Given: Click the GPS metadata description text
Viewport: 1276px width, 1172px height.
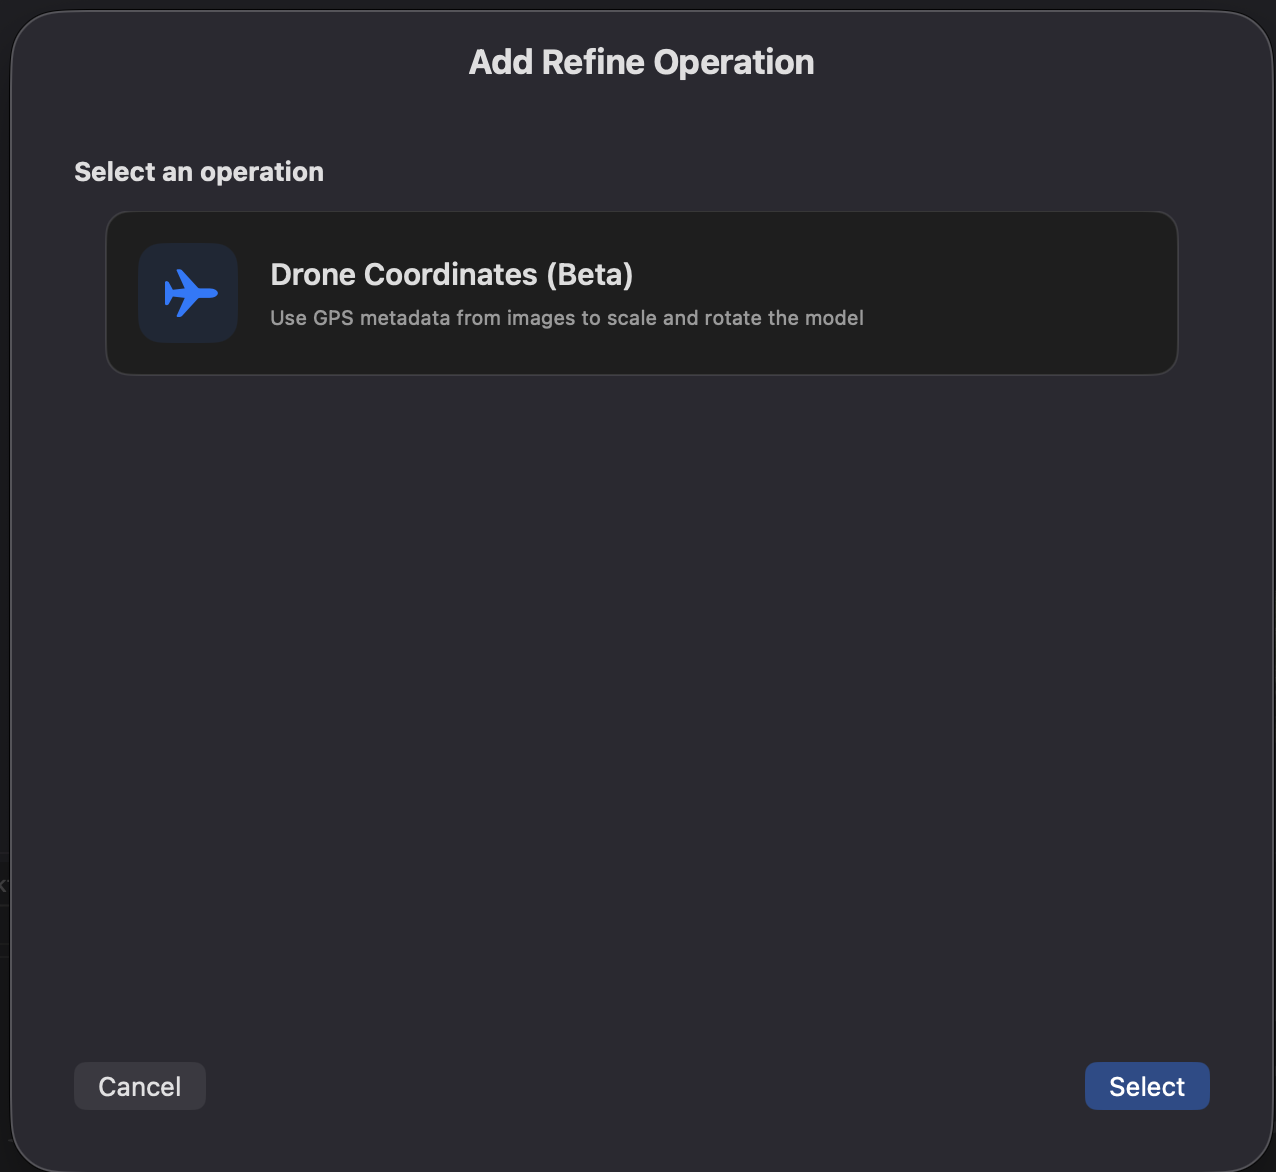Looking at the screenshot, I should (566, 318).
